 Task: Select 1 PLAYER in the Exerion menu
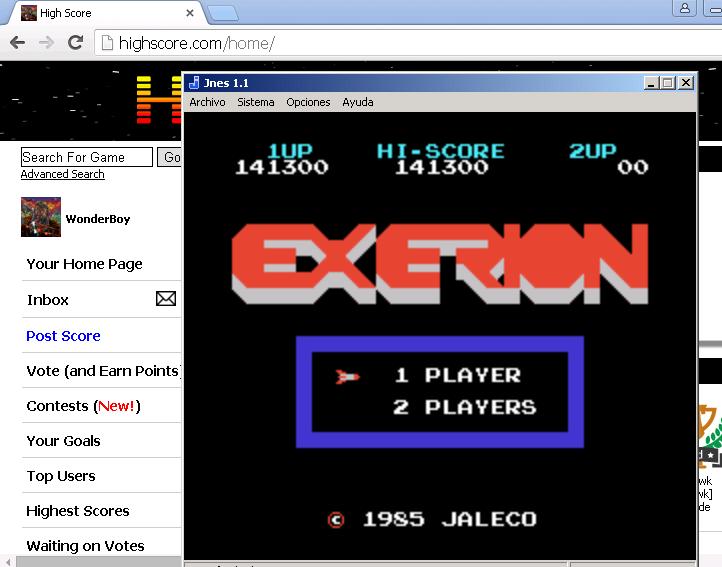458,375
